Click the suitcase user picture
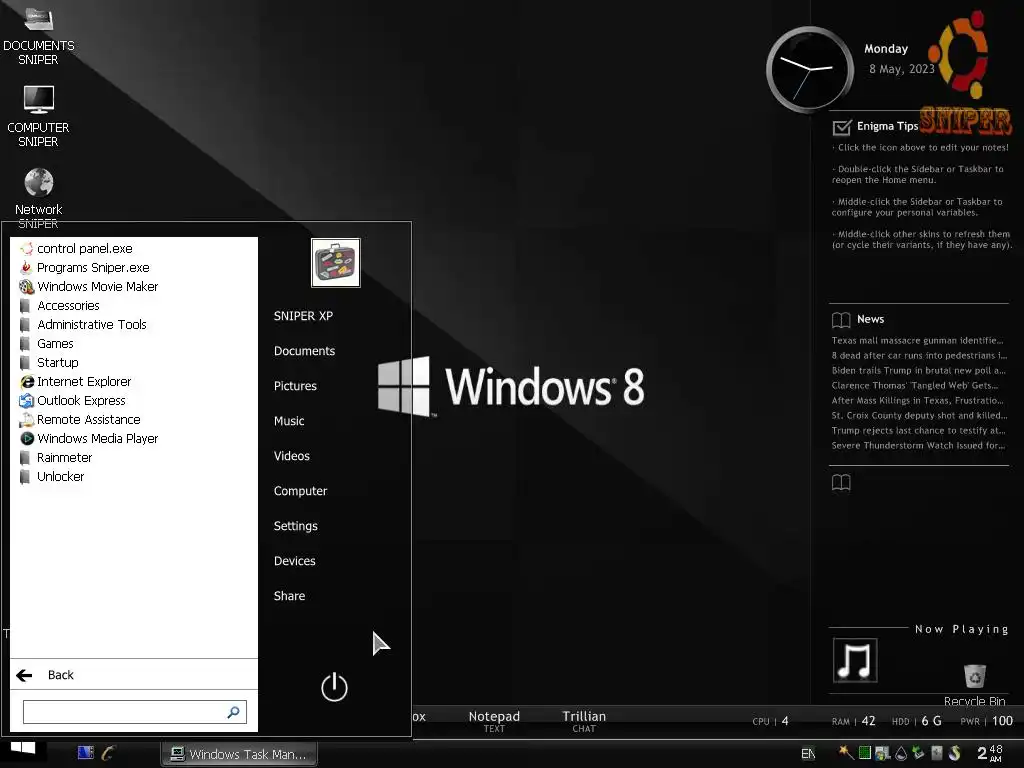 coord(336,263)
